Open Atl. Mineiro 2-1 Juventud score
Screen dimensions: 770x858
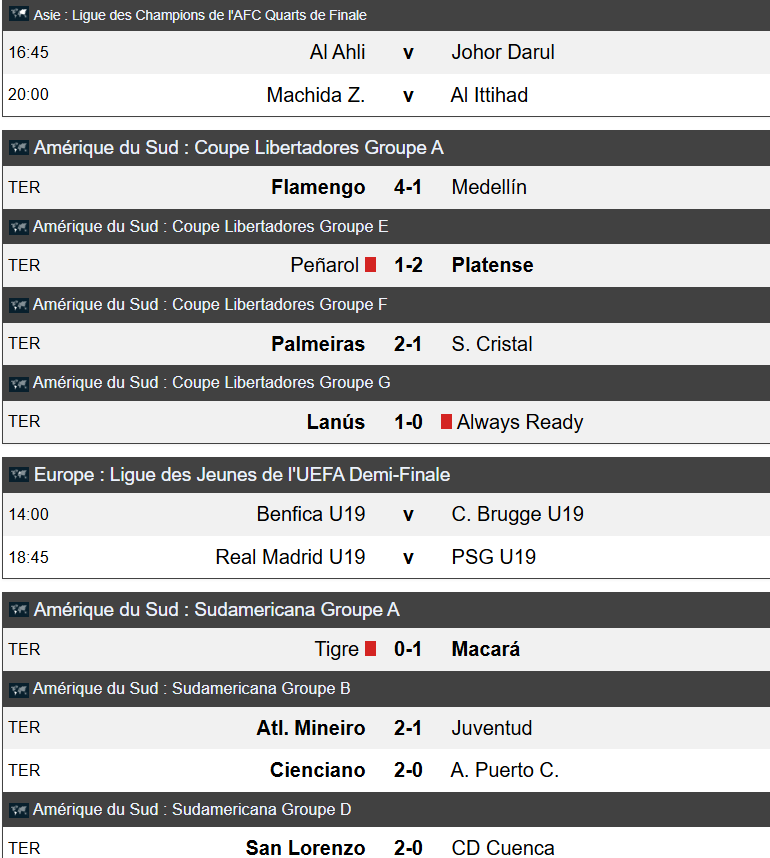(408, 728)
